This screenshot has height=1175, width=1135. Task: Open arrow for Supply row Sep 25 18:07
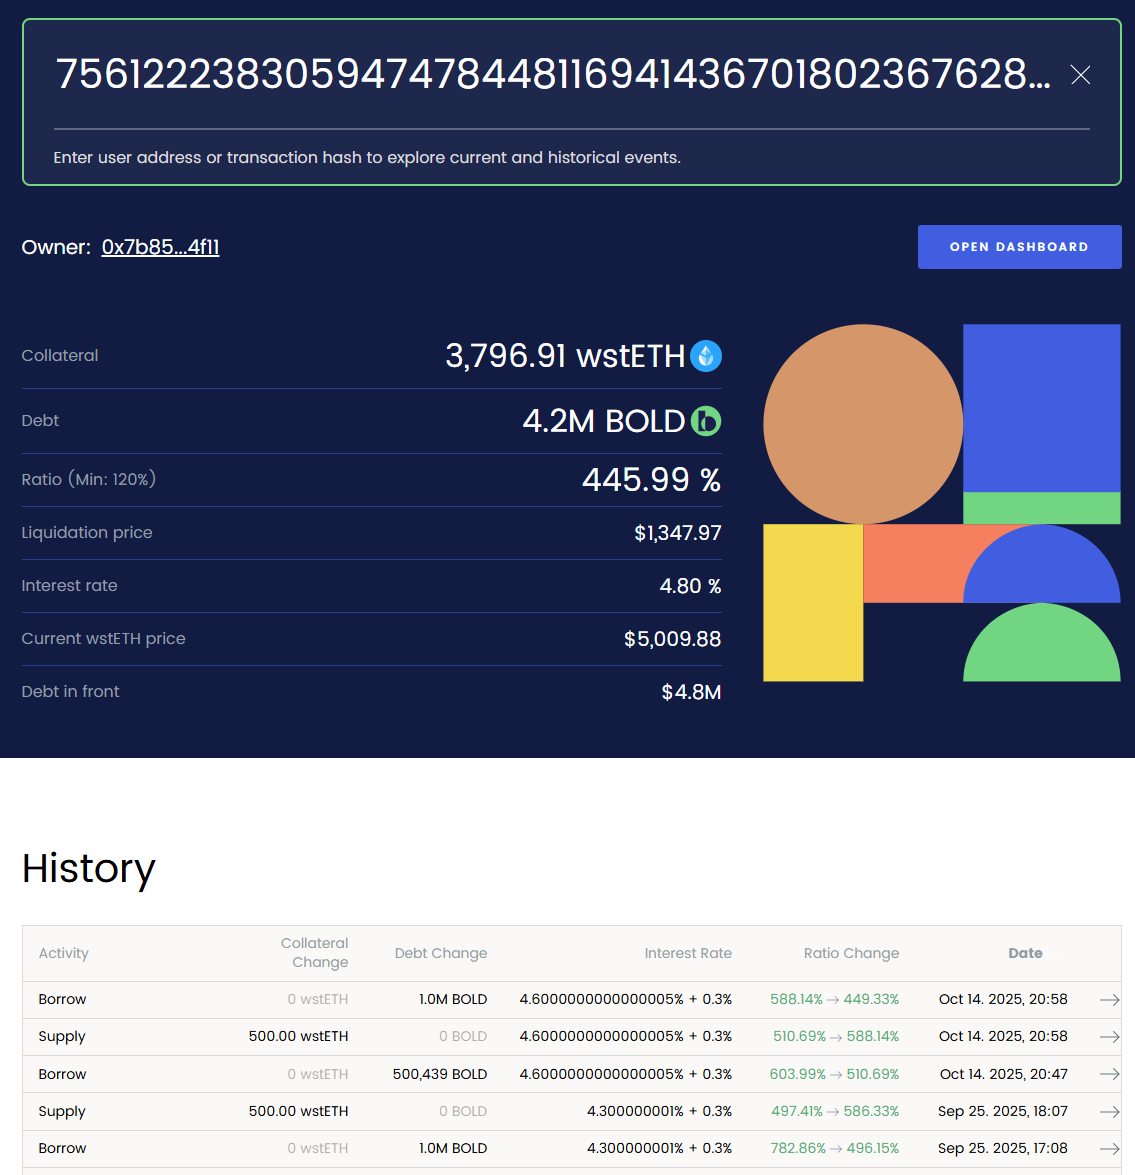[x=1108, y=1112]
